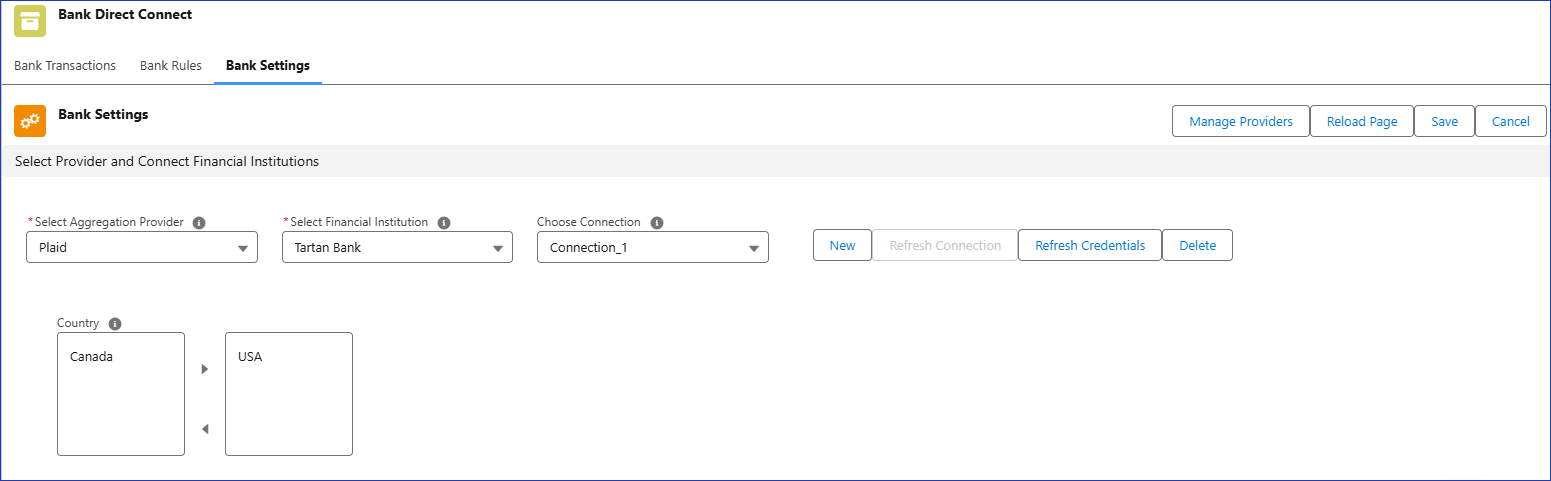Save the bank settings
The width and height of the screenshot is (1551, 481).
point(1444,121)
